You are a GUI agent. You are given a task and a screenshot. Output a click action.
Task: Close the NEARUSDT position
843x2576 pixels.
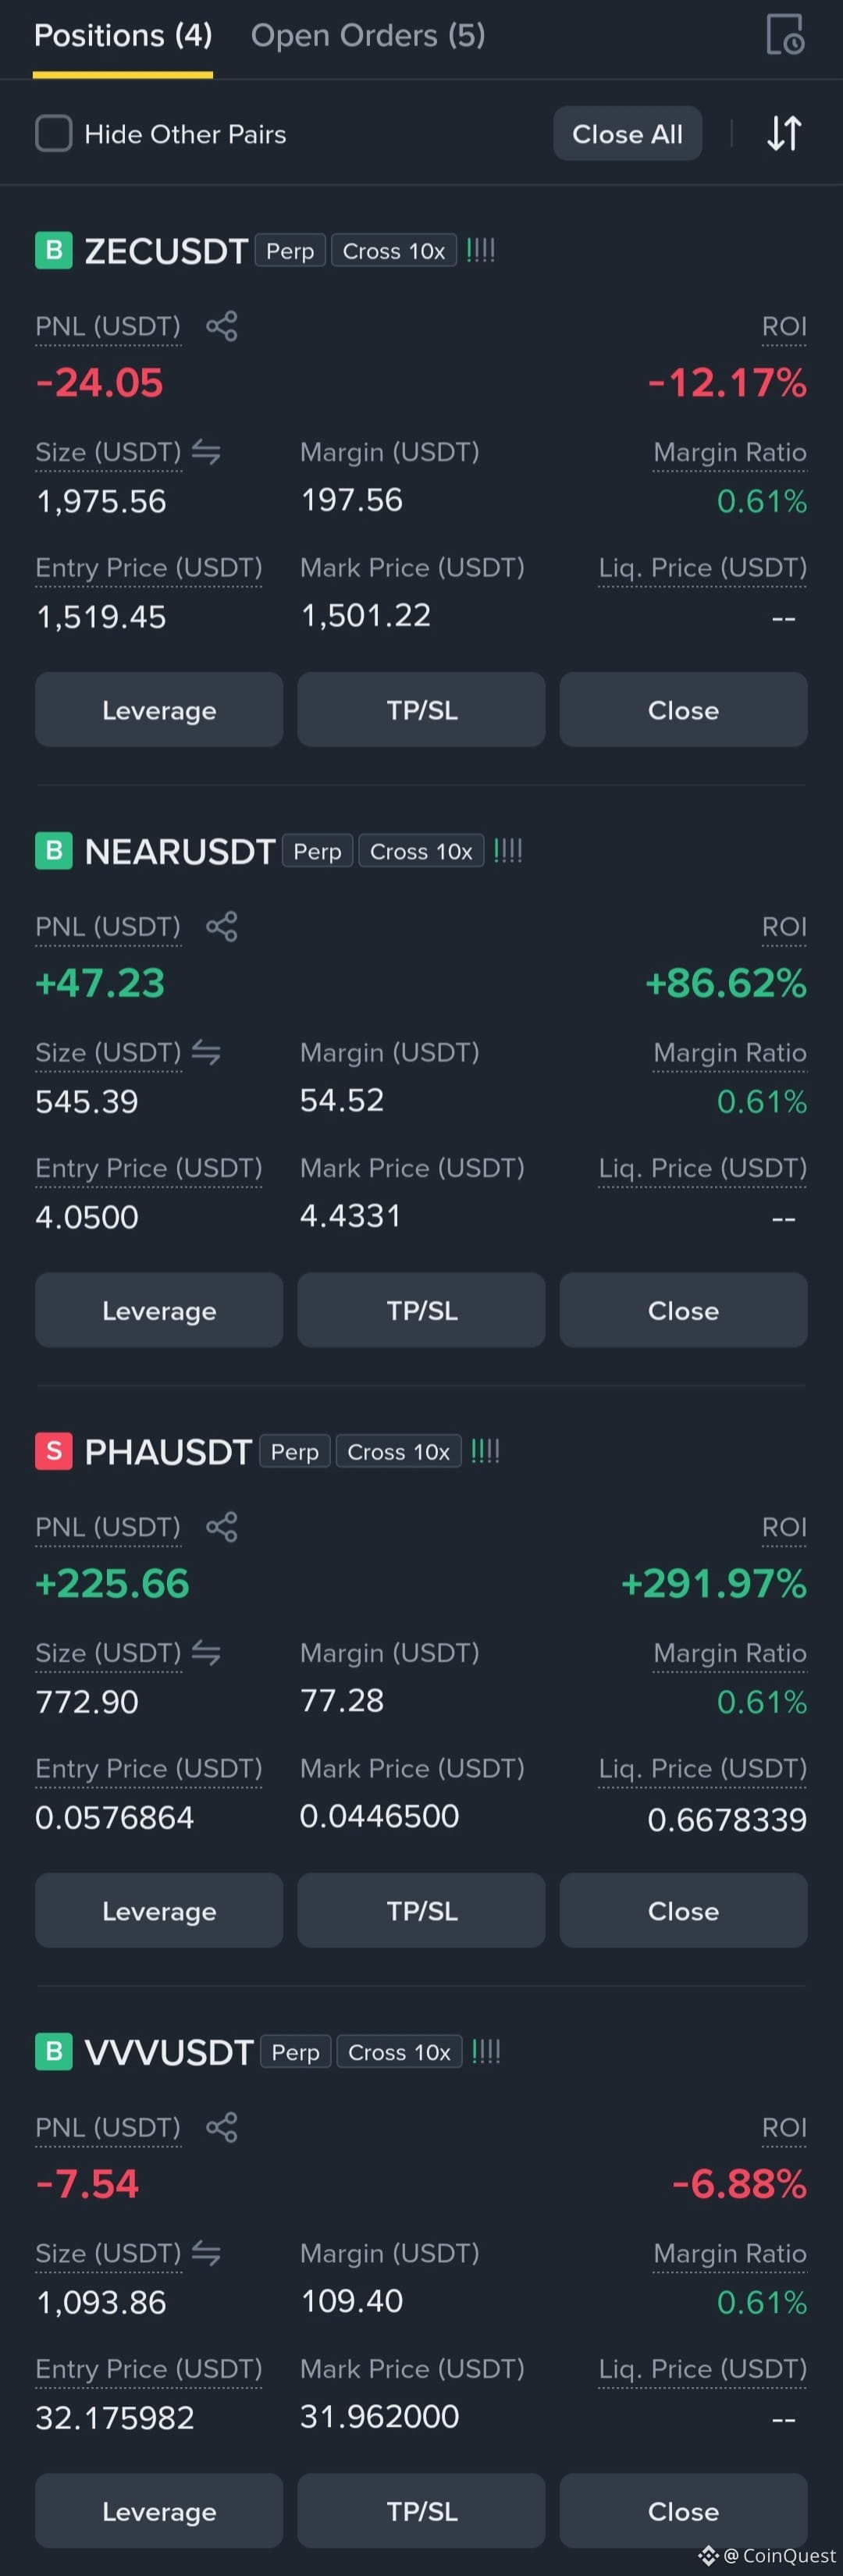coord(683,1310)
